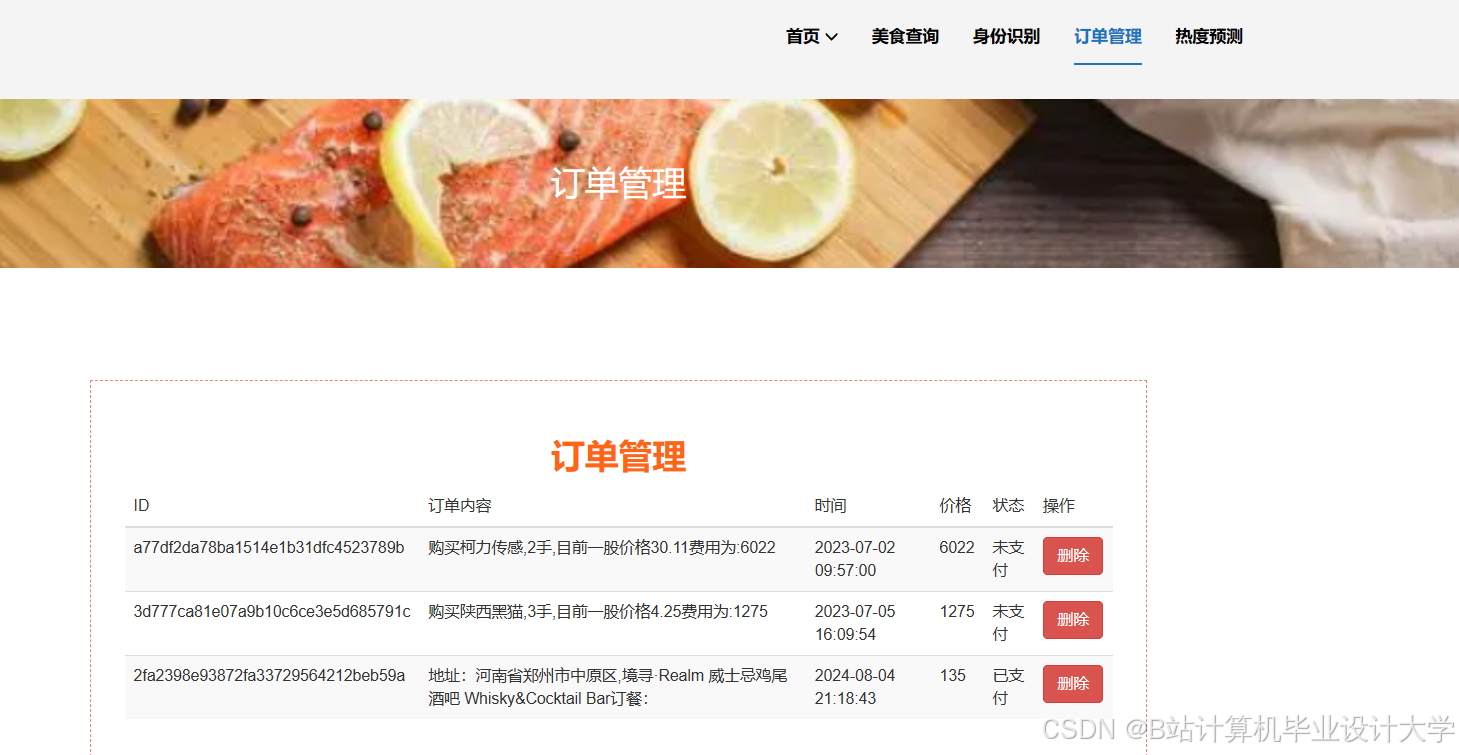The width and height of the screenshot is (1459, 755).
Task: Select order ID a77df2da78ba1514e1b31dfc4523789b
Action: click(269, 547)
